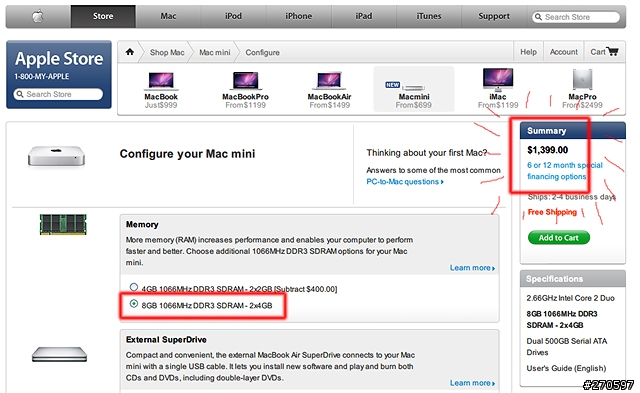This screenshot has height=393, width=640.
Task: Click the 1-800-MY-APPLE phone number
Action: pyautogui.click(x=42, y=77)
